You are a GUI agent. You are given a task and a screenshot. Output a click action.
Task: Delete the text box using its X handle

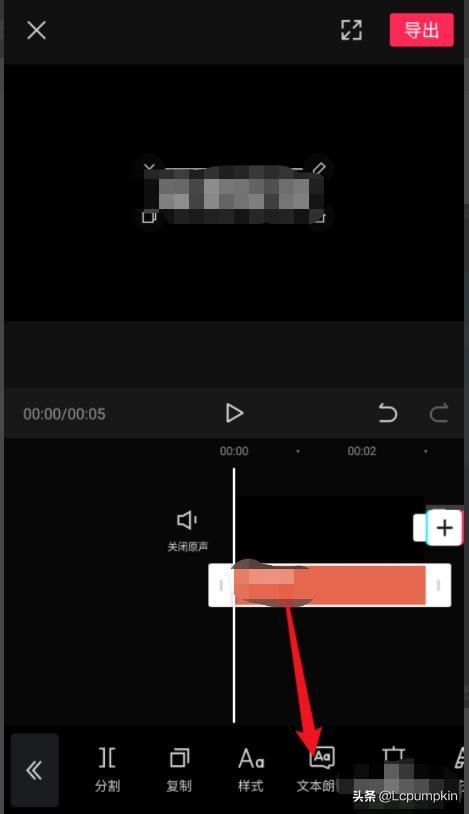[x=150, y=168]
